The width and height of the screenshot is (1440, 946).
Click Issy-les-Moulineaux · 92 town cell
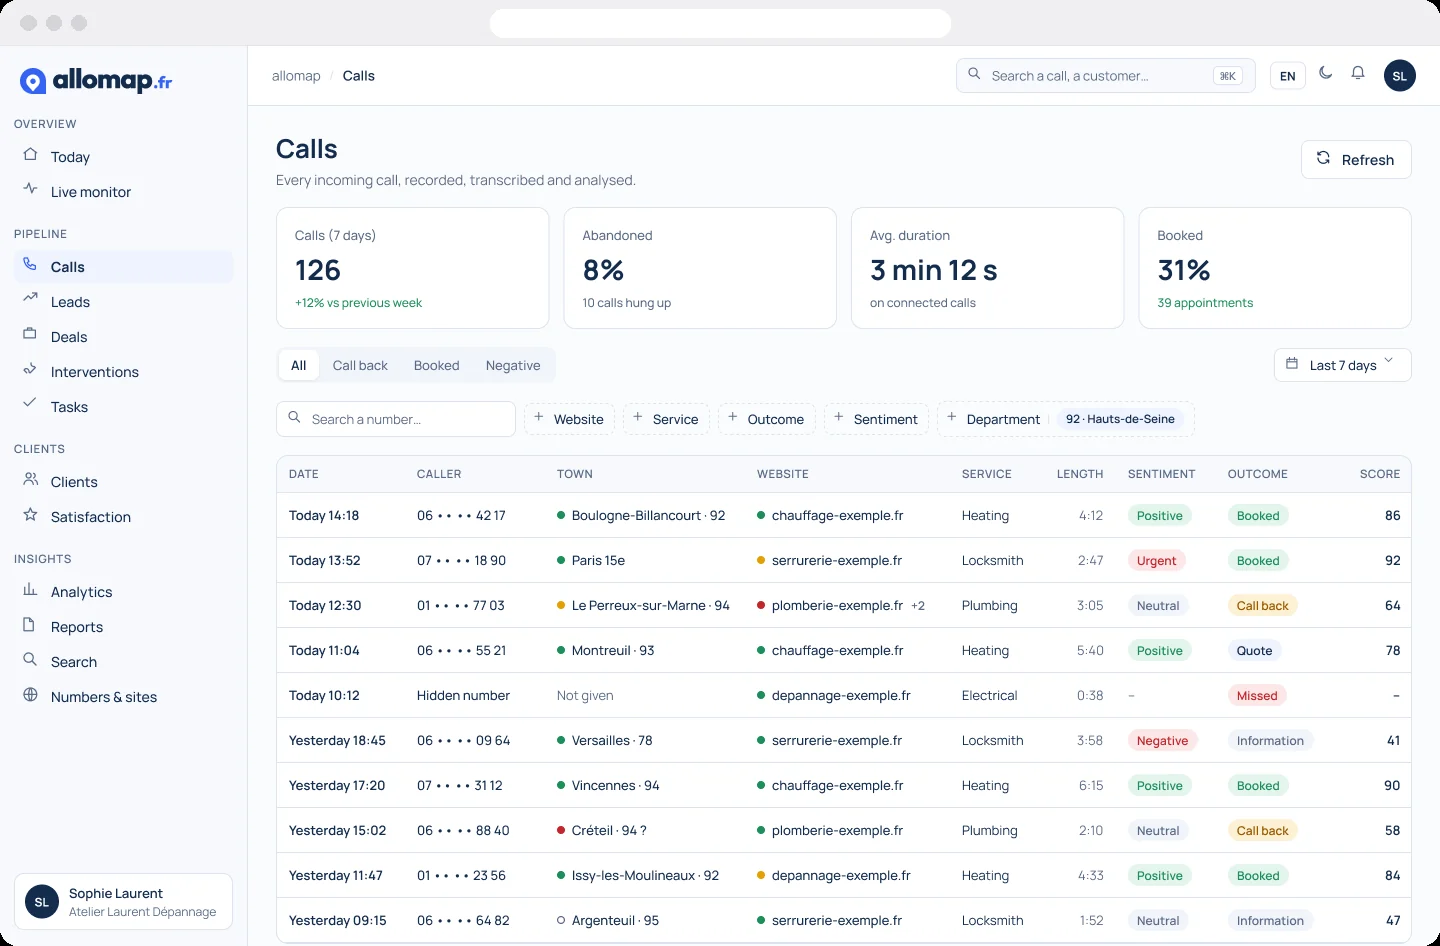coord(638,876)
